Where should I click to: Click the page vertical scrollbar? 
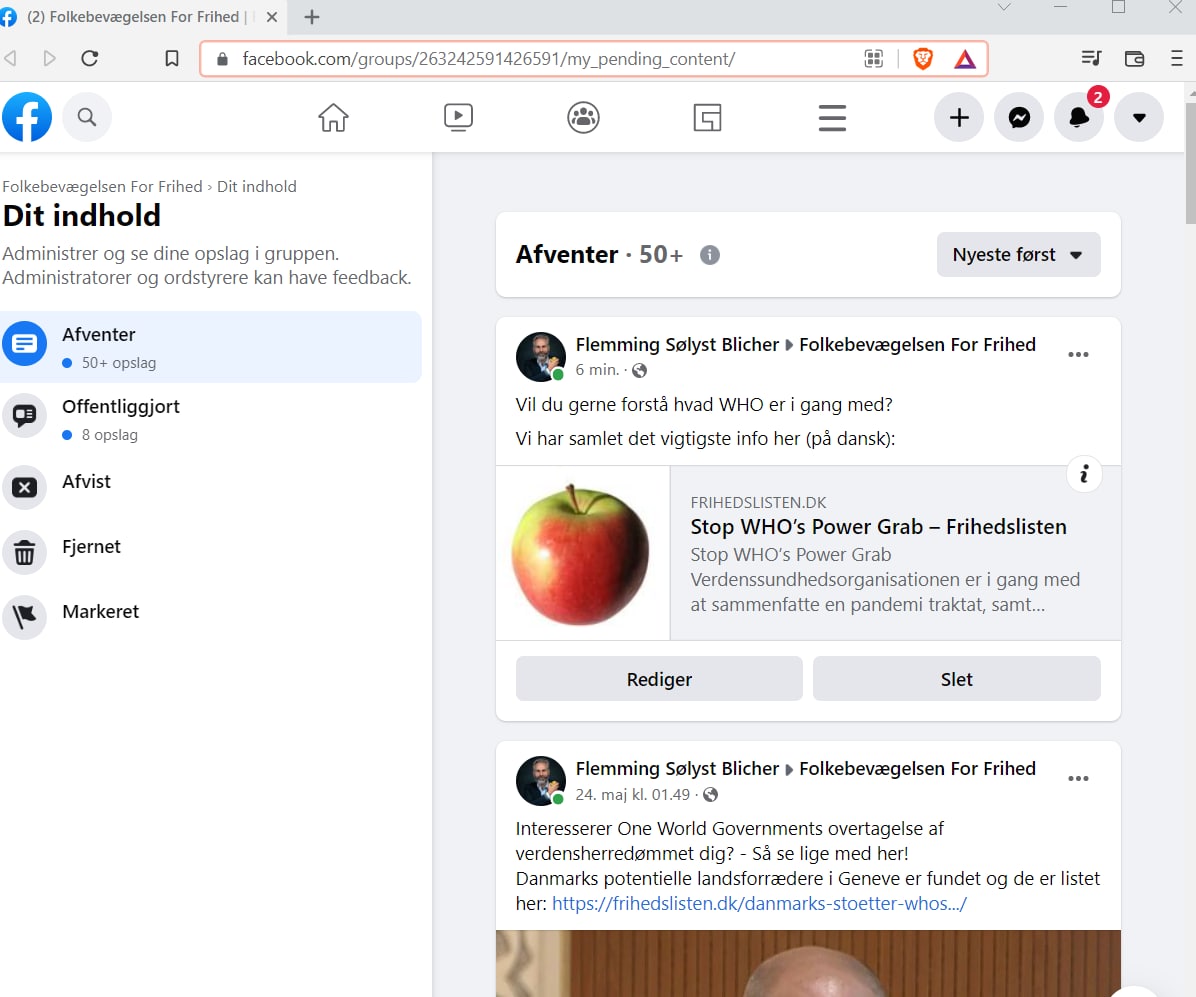(x=1190, y=163)
